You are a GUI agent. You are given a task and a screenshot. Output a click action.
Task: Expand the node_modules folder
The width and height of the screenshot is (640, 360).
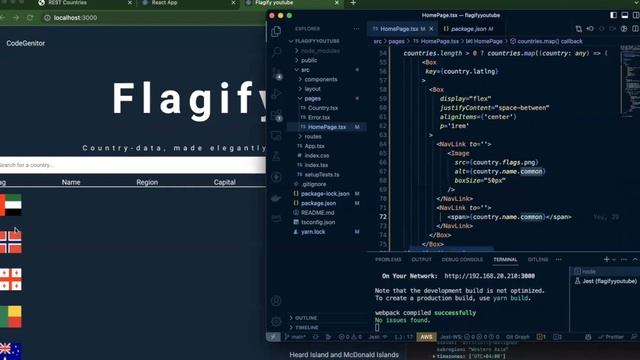pos(320,51)
